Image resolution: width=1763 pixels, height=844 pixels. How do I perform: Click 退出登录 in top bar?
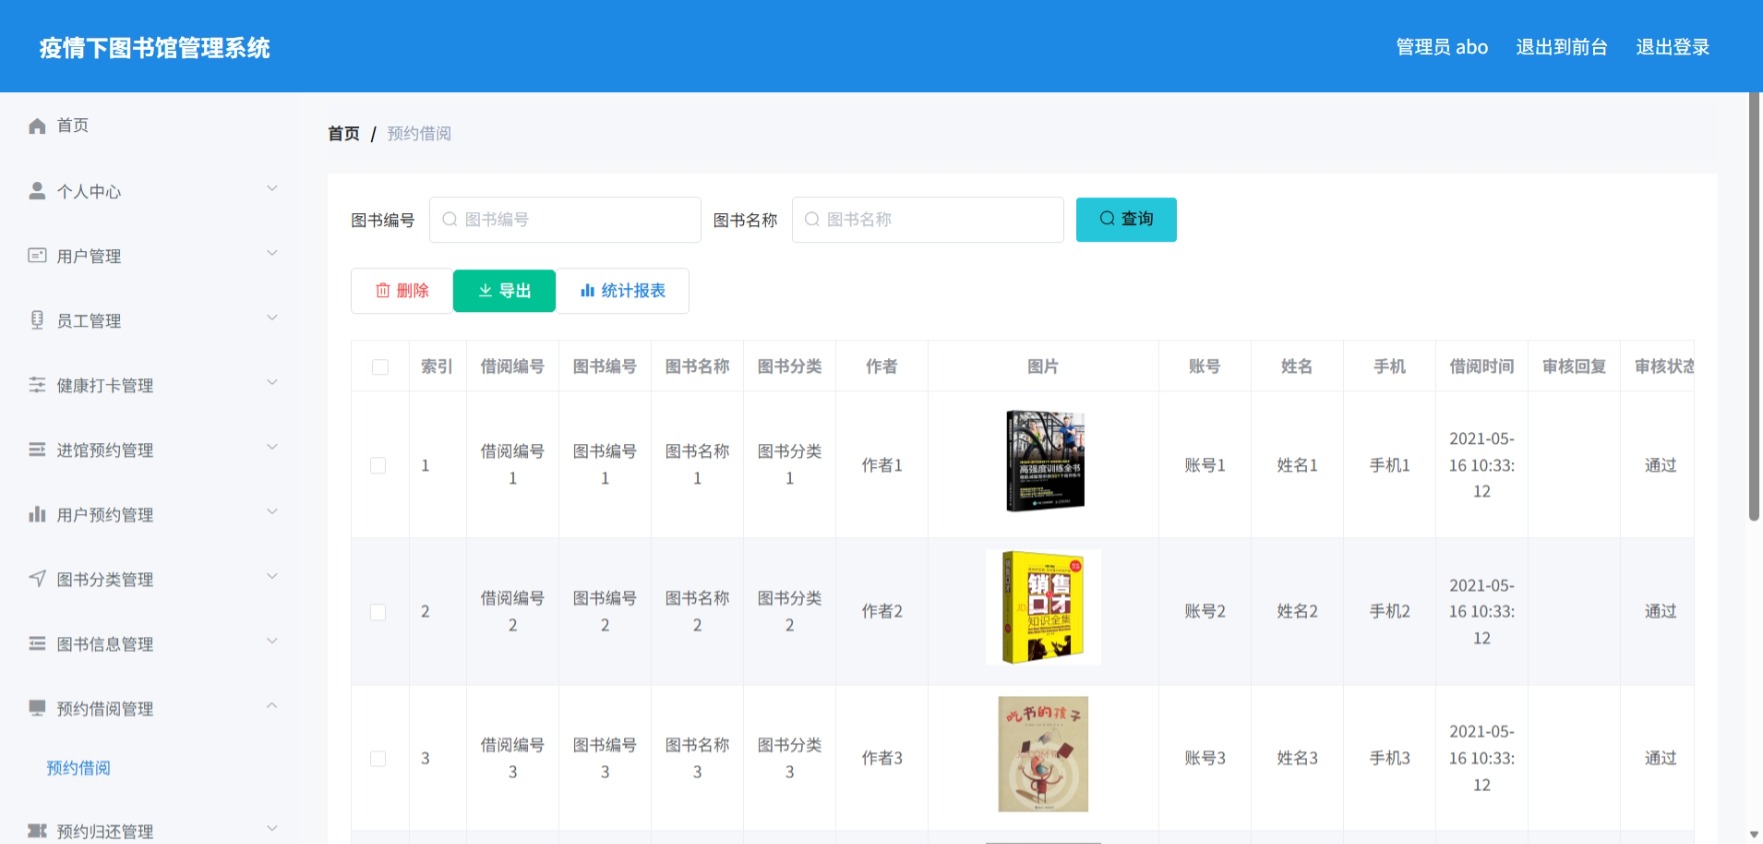coord(1672,47)
